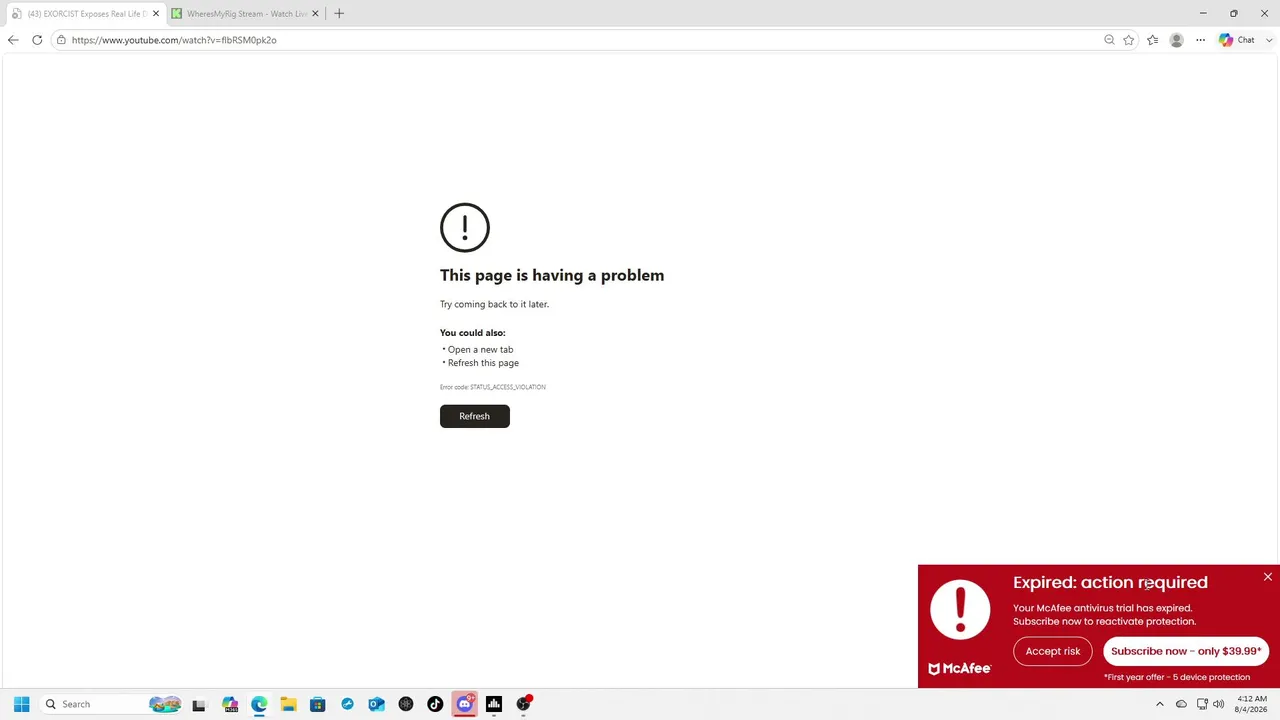Close the McAfee popup with the X
The height and width of the screenshot is (720, 1280).
point(1268,577)
